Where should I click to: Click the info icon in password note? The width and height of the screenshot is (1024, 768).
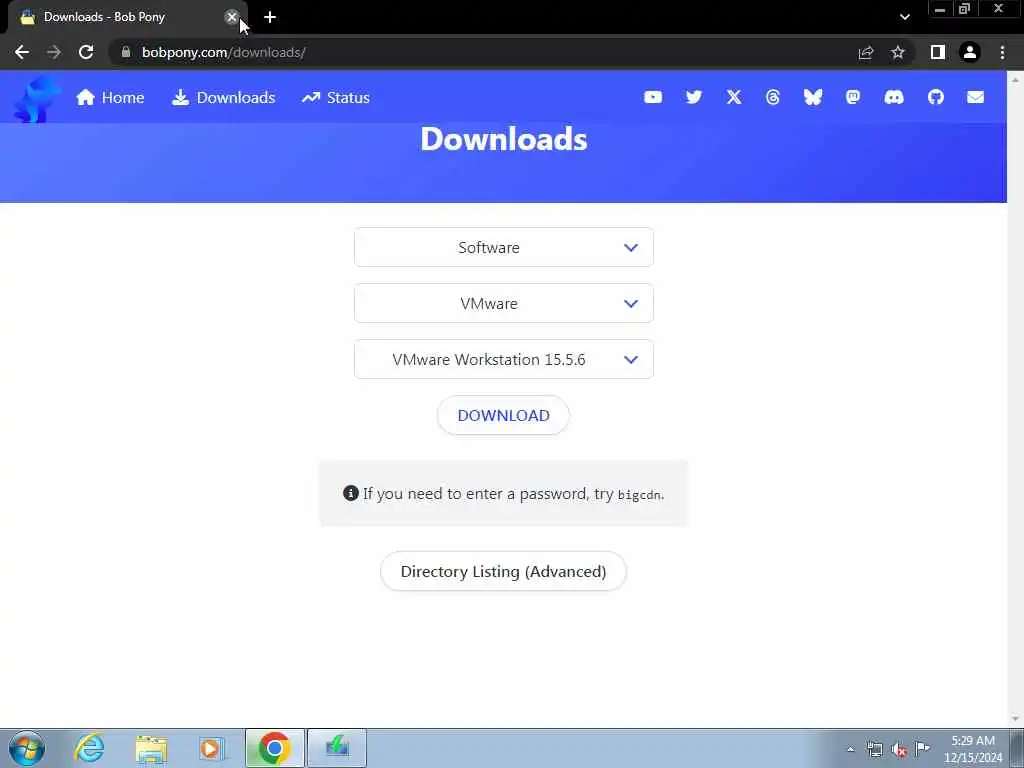351,493
